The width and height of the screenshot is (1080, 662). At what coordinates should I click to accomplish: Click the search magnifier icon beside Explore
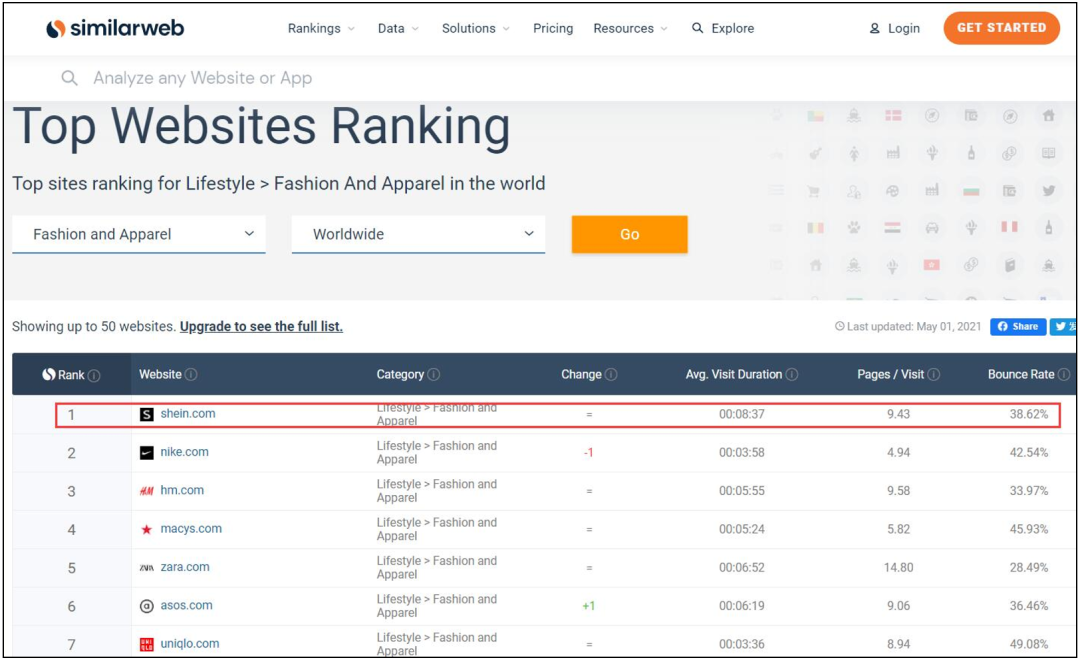tap(697, 28)
